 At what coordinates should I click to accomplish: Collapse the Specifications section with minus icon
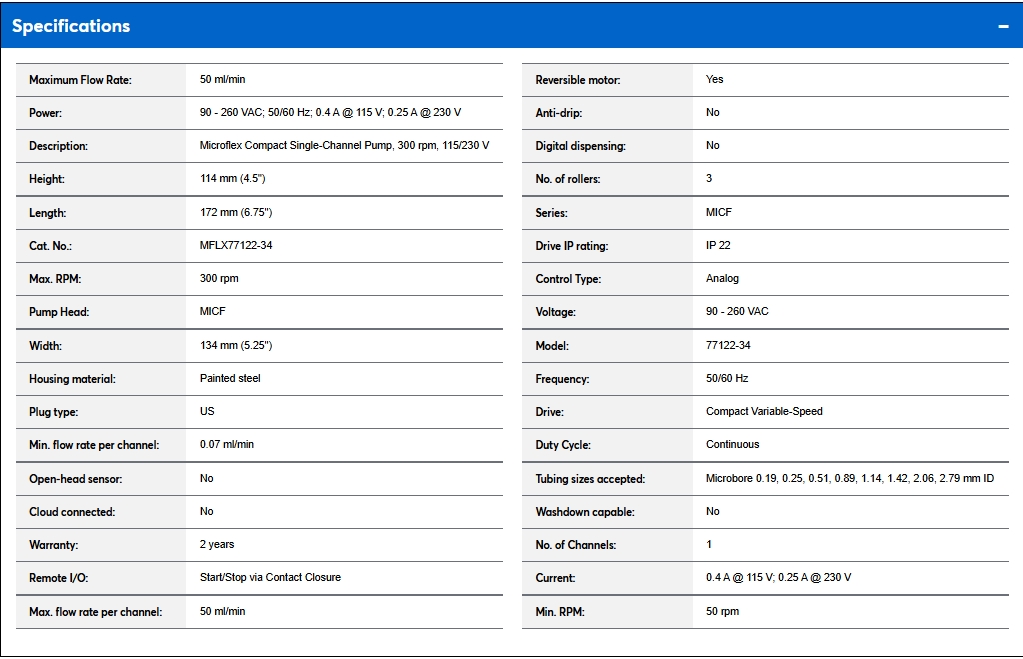(1003, 26)
